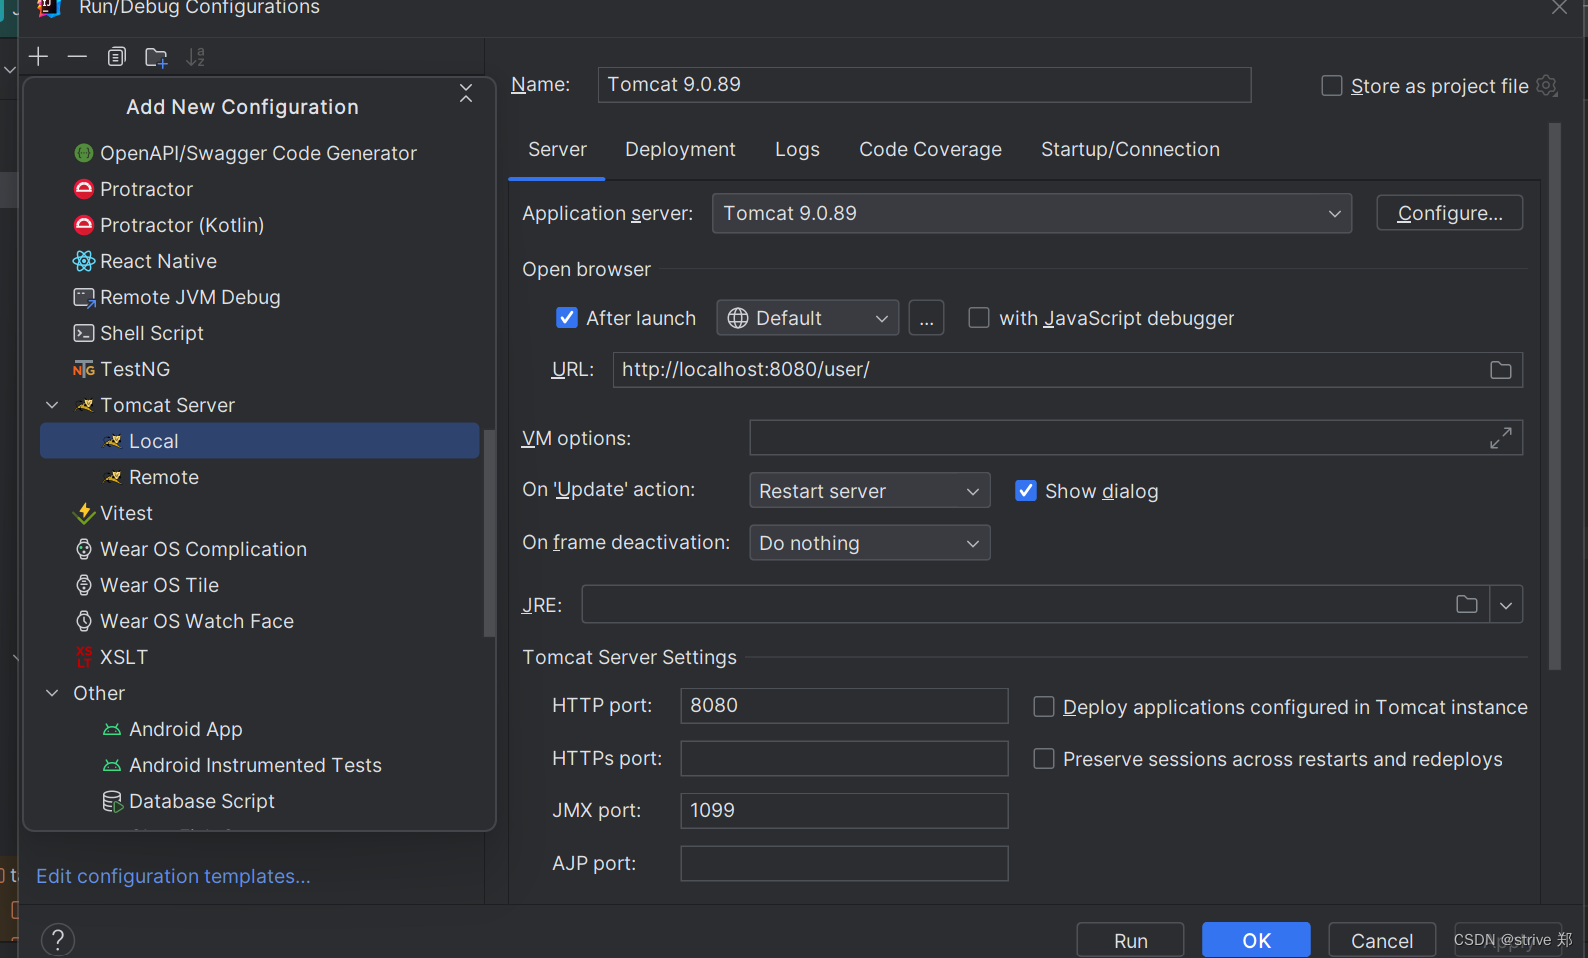Click the Shell Script terminal icon
This screenshot has width=1588, height=958.
(84, 333)
